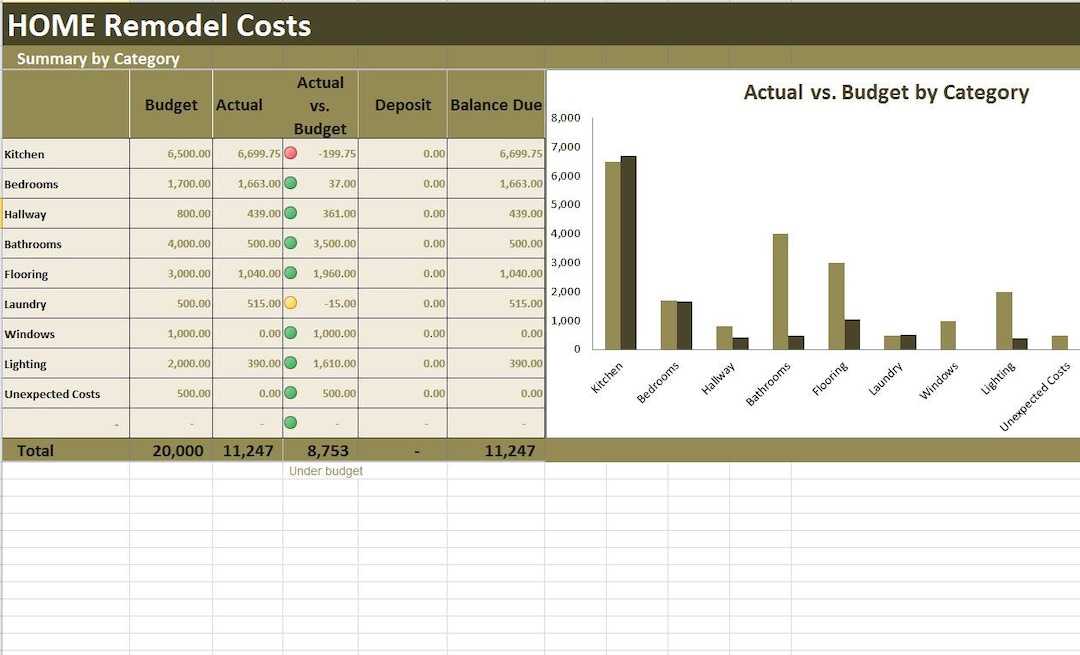Click the HOME Remodel Costs title banner
Screen dimensions: 1080x655
(x=158, y=25)
